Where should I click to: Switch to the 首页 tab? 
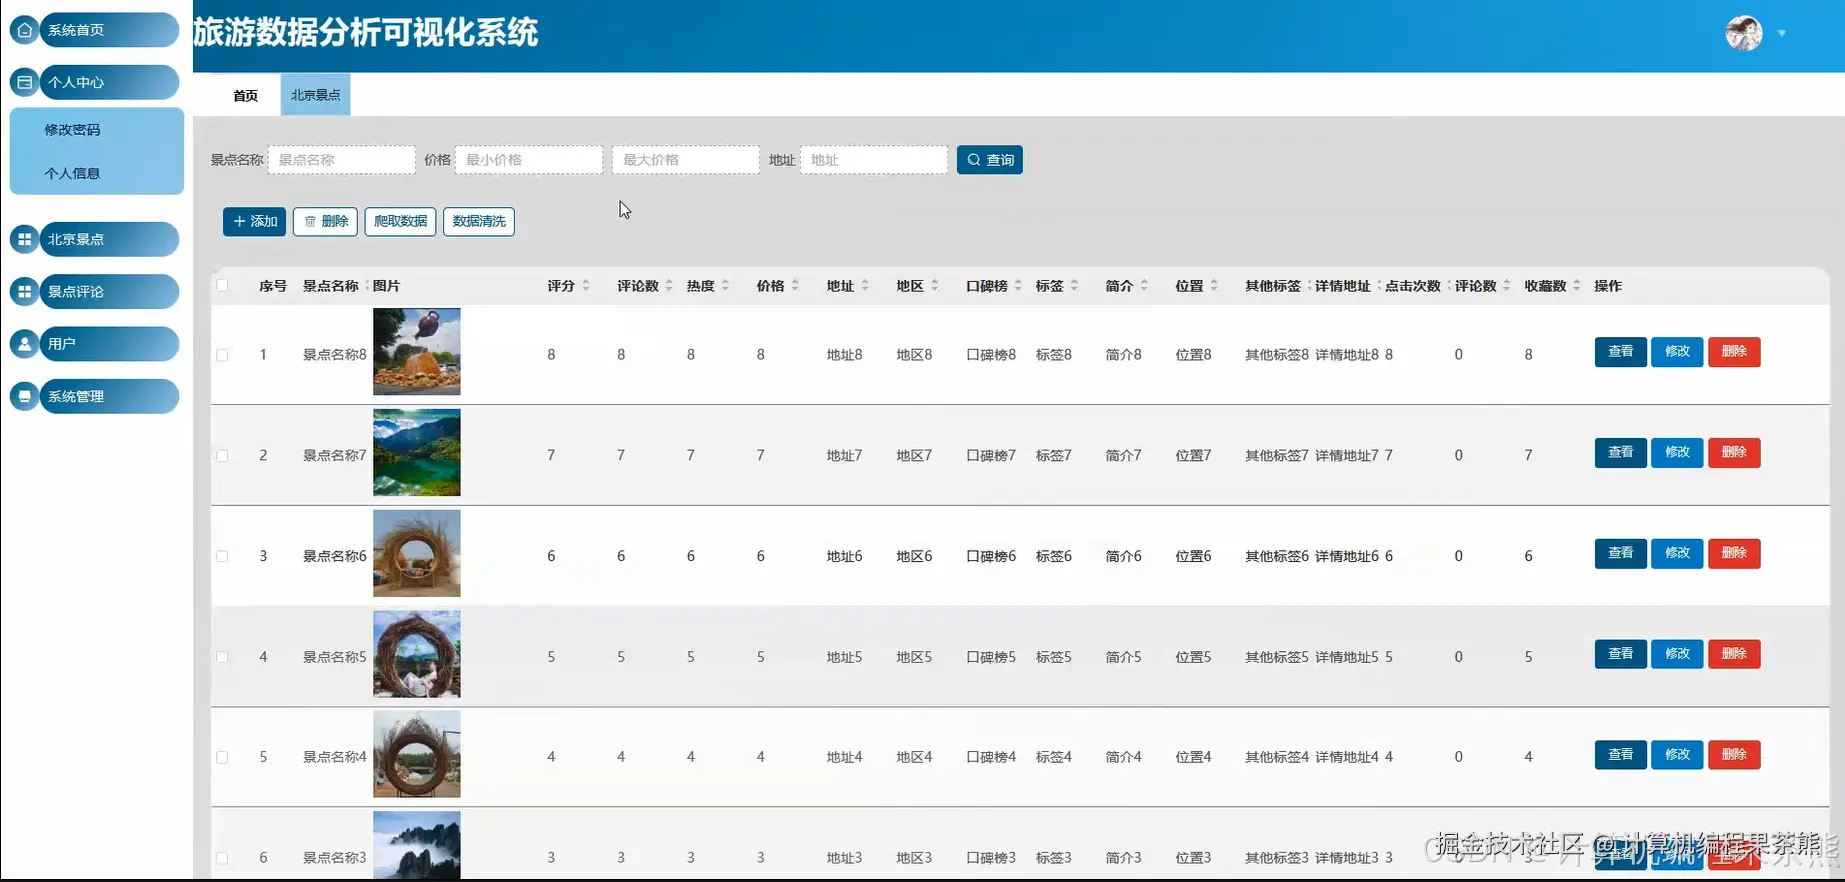pos(246,95)
